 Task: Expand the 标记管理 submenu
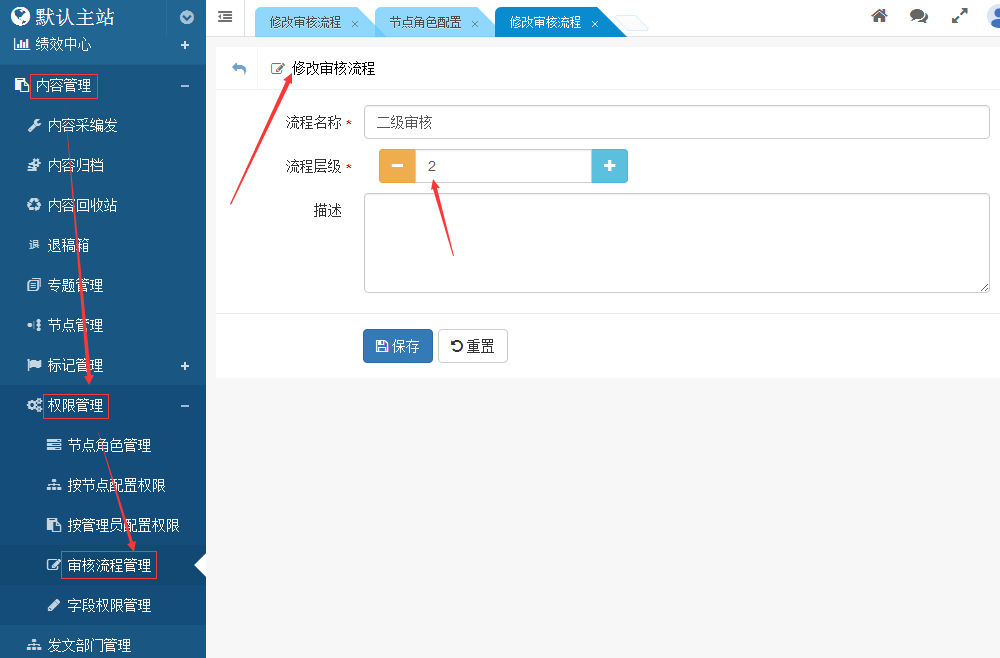(184, 366)
